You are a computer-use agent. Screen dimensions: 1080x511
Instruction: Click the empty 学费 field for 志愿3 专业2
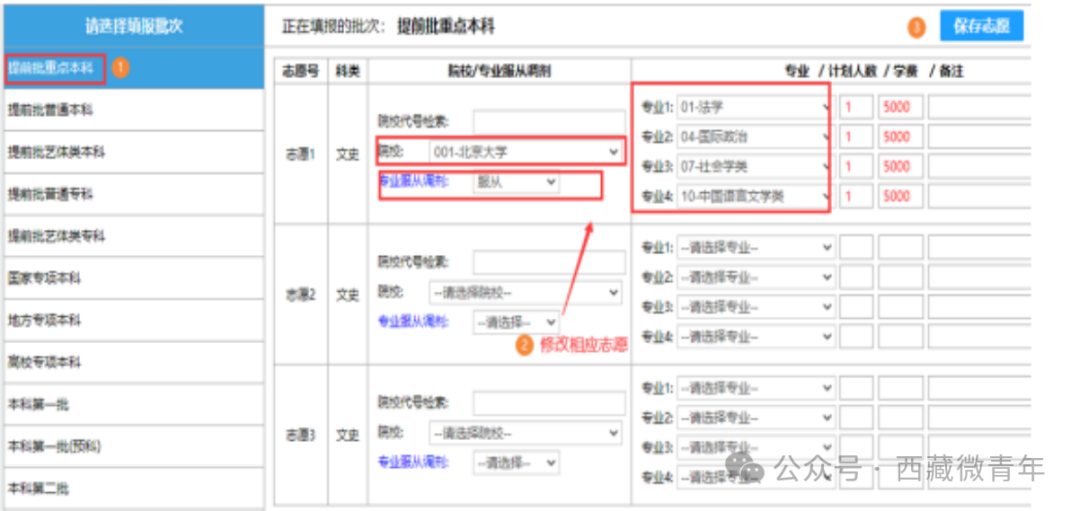(900, 417)
